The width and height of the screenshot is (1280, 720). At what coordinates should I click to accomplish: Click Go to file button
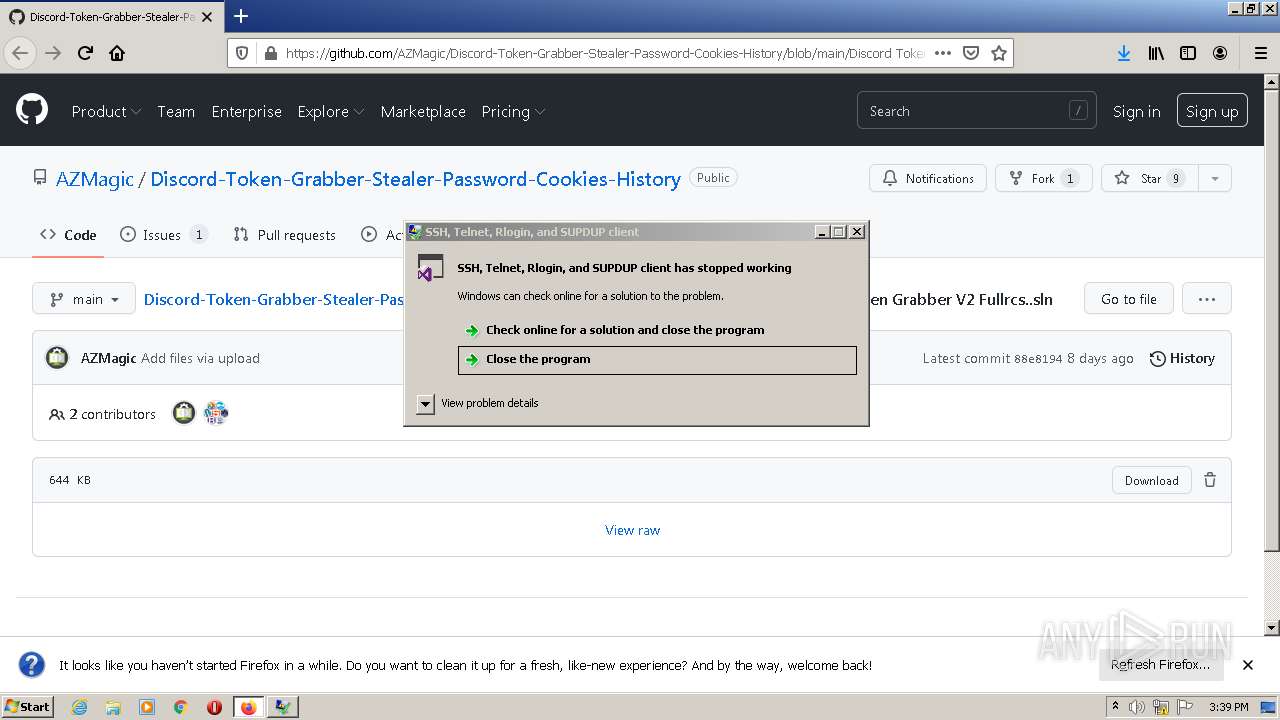1129,299
